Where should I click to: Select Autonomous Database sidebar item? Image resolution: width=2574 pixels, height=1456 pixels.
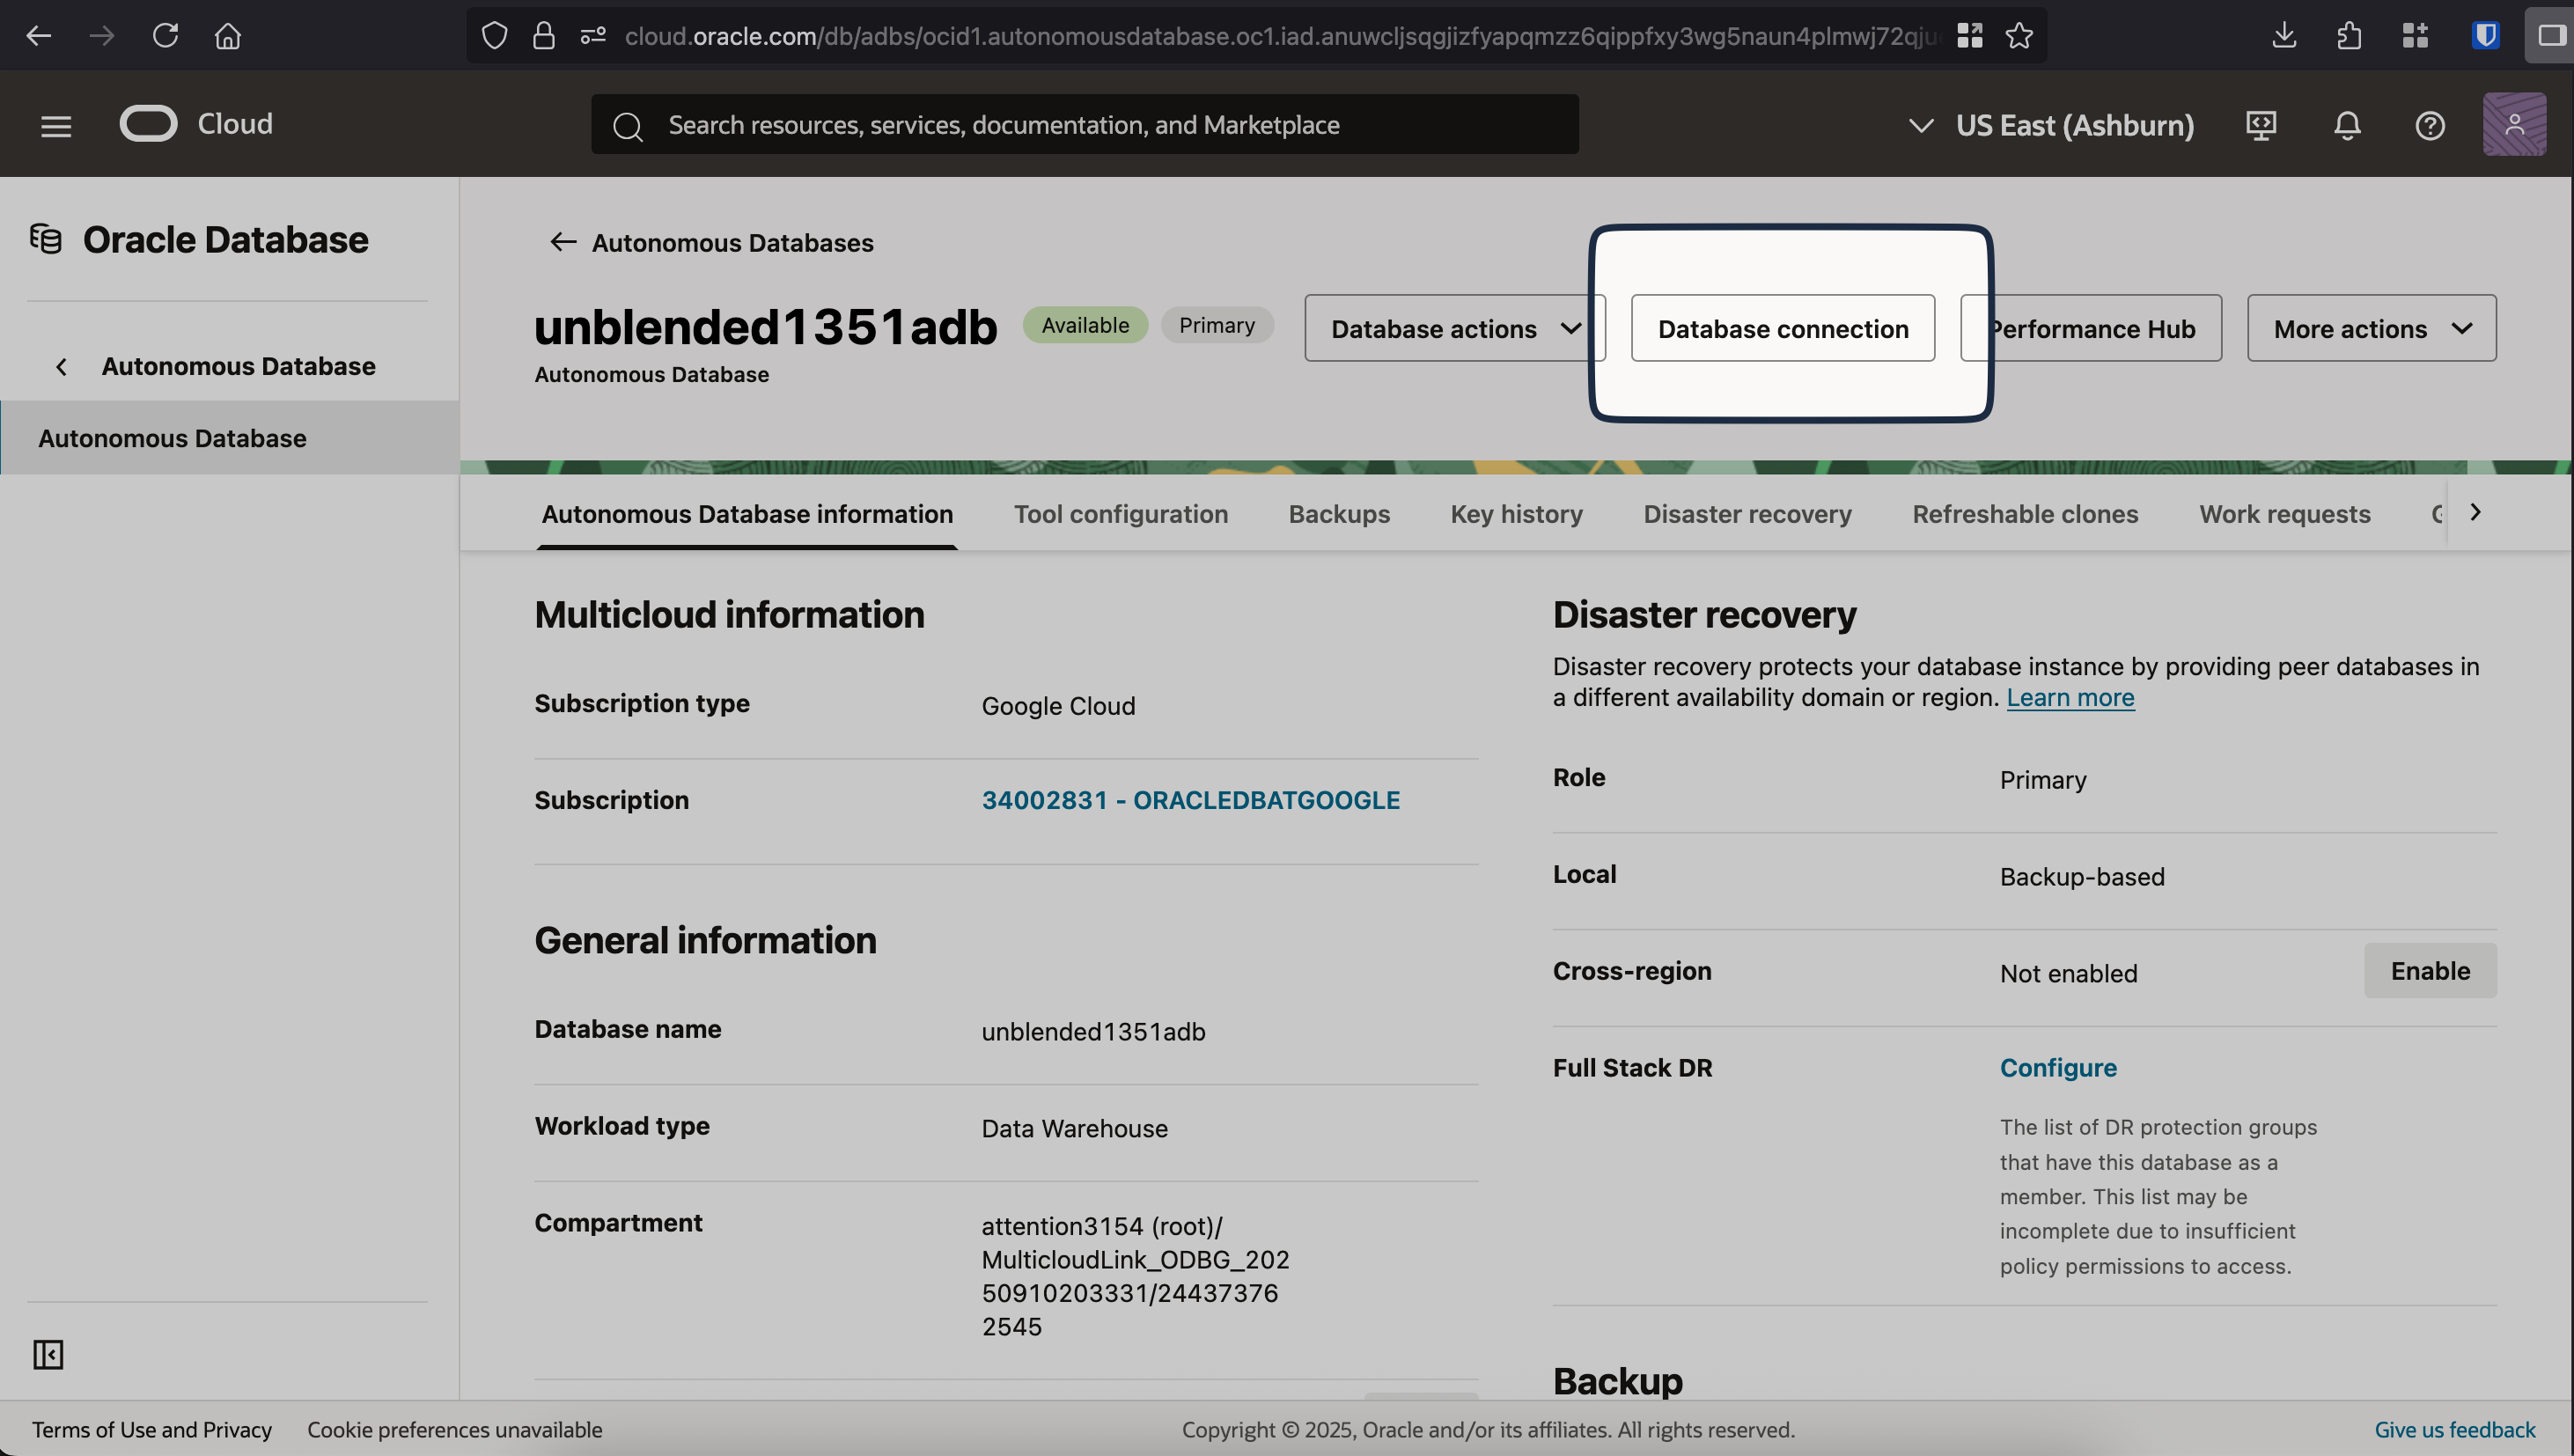coord(229,438)
